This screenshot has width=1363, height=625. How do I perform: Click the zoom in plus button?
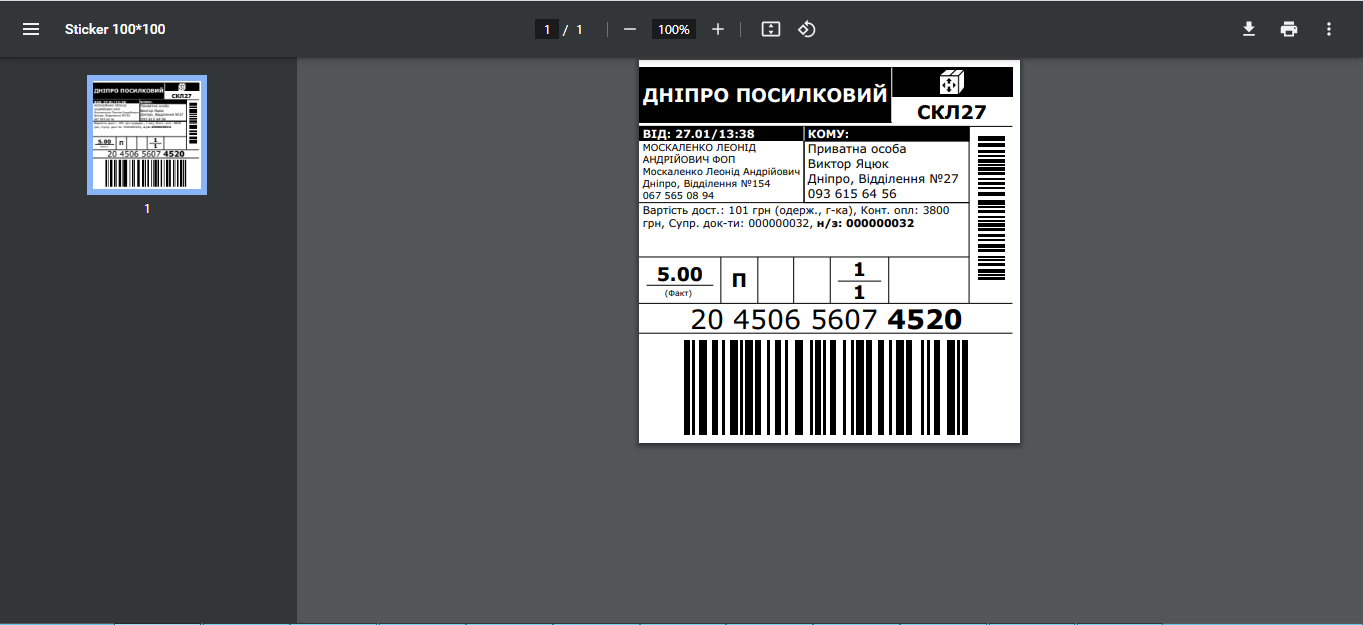coord(717,29)
